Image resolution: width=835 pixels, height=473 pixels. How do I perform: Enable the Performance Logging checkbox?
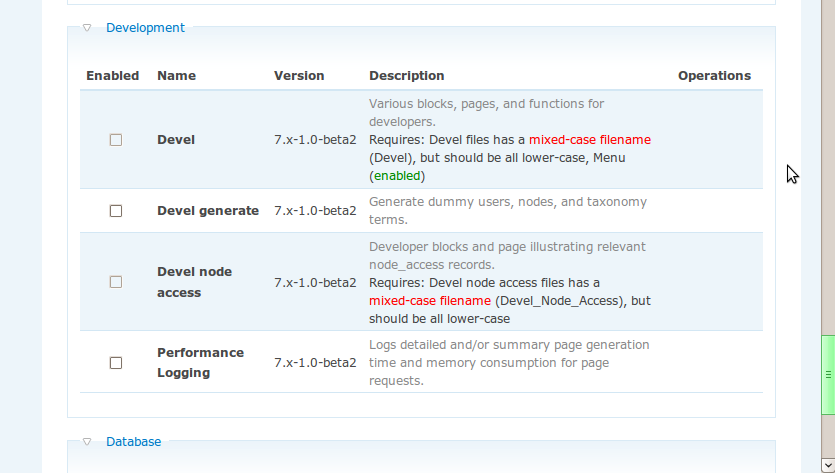(116, 363)
